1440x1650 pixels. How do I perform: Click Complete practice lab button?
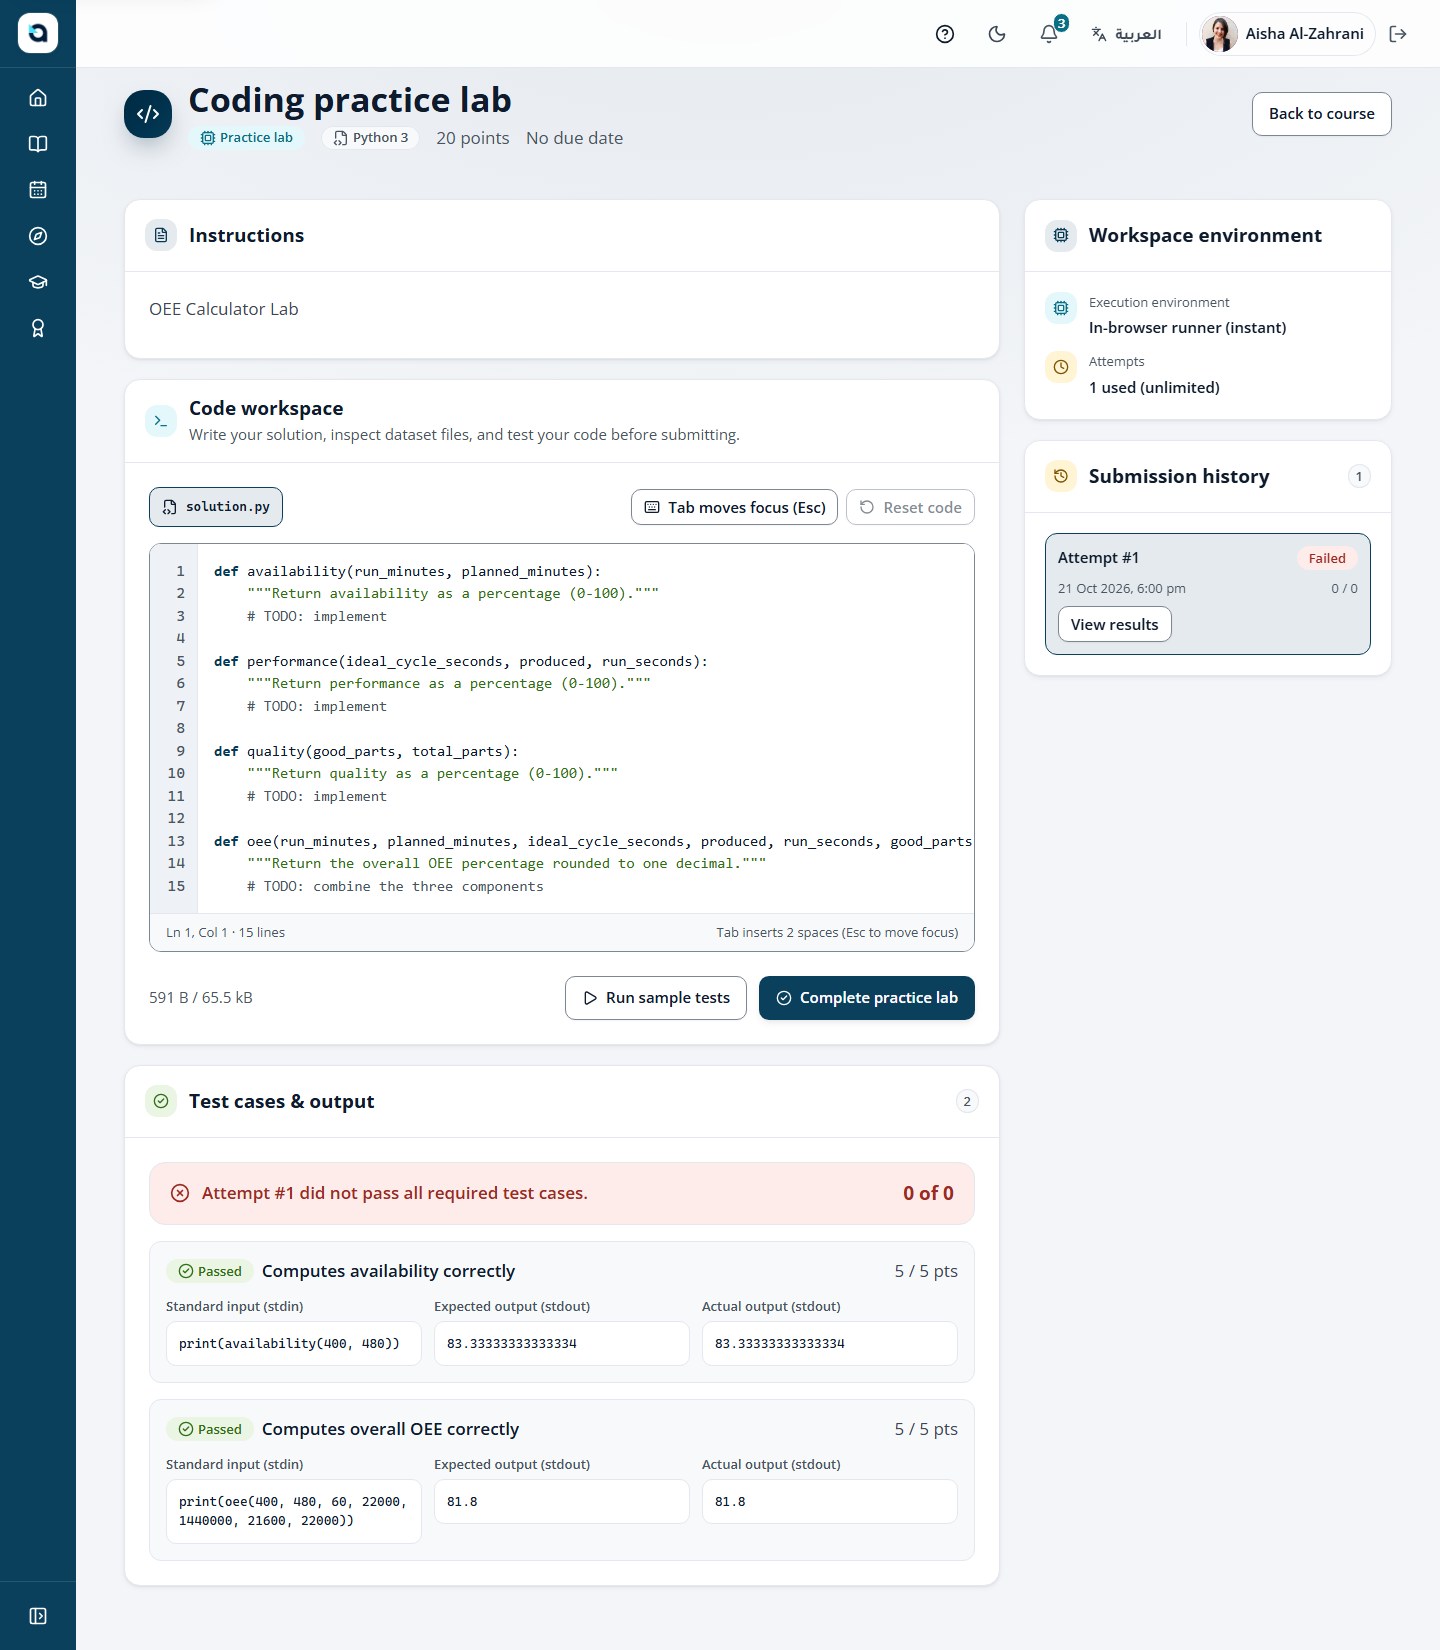[x=867, y=998]
